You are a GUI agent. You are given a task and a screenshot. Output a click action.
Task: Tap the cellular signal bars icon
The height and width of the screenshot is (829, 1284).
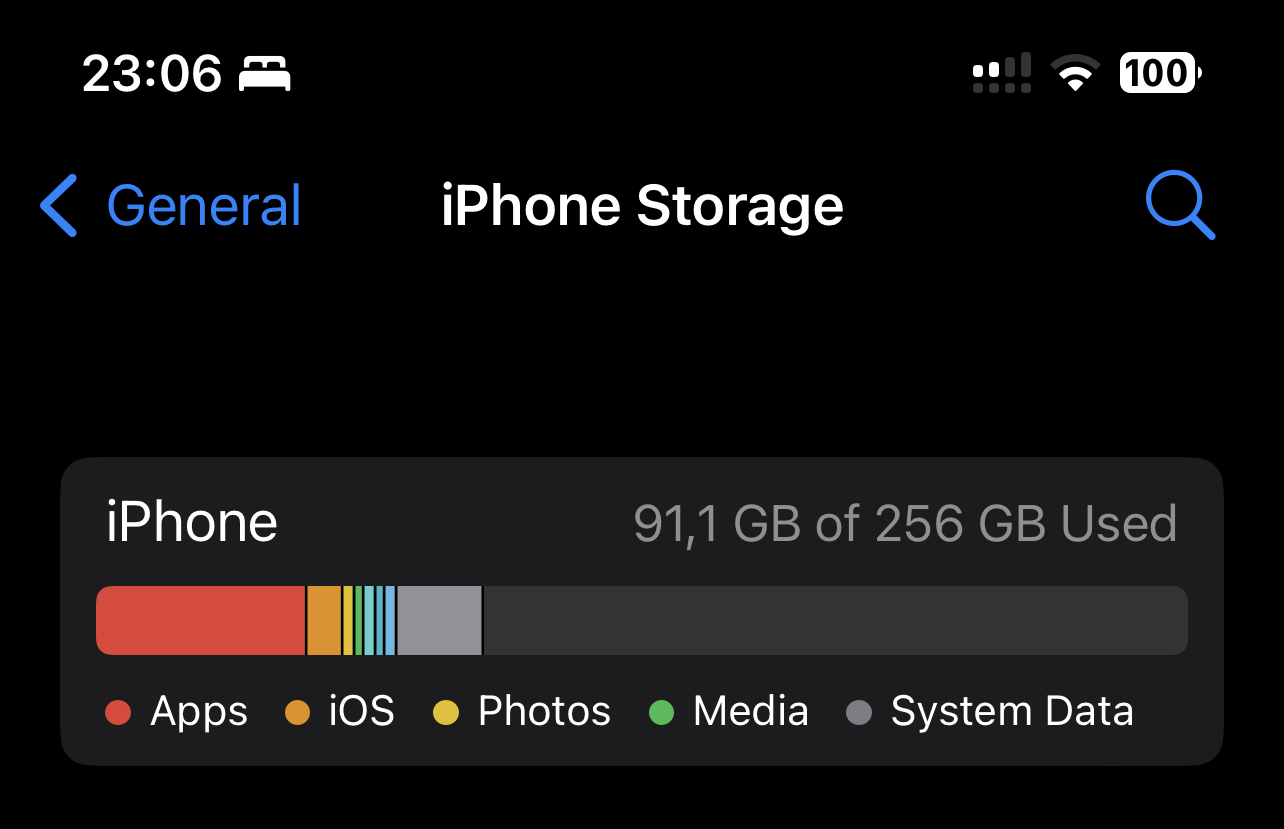1001,74
